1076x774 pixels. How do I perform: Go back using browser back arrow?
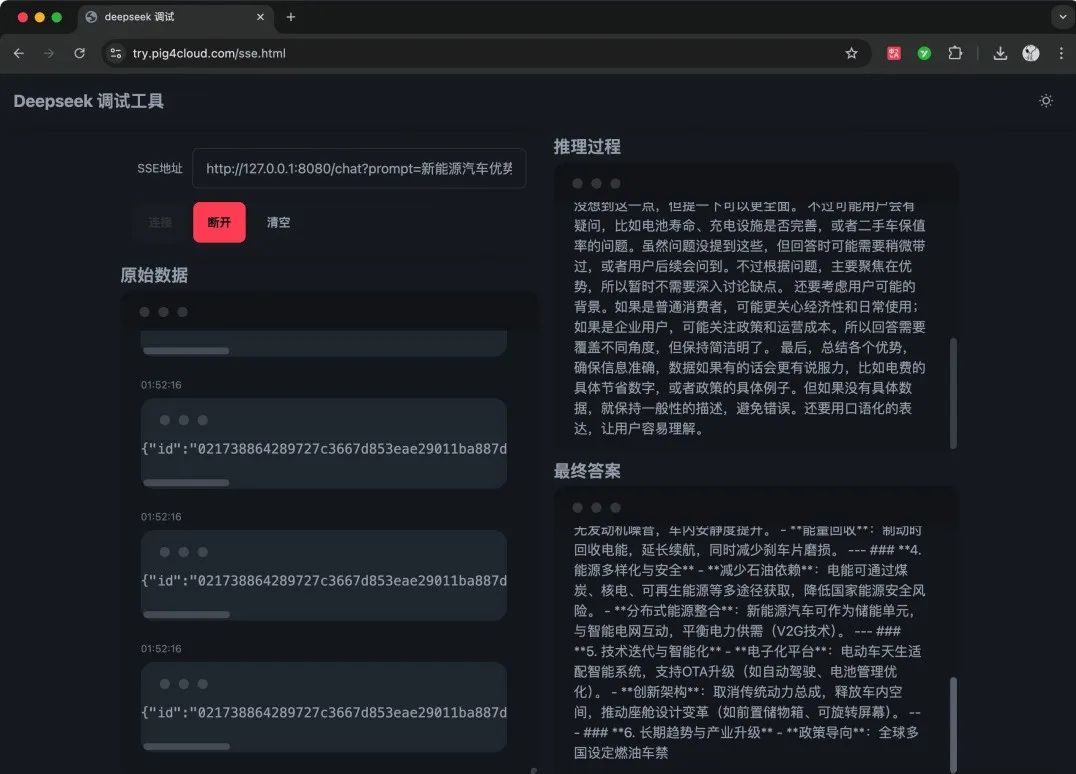click(19, 54)
